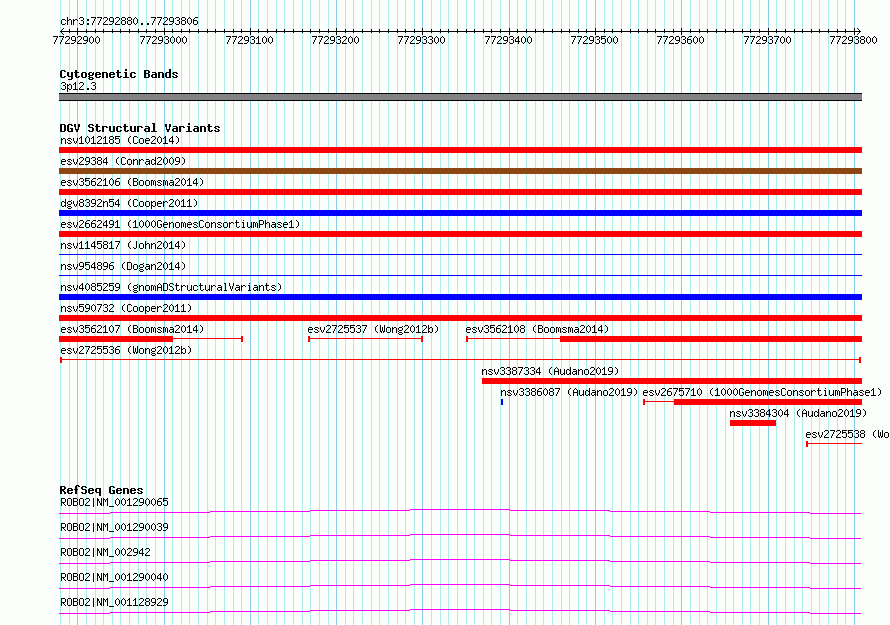Click ruler position 77292900
The width and height of the screenshot is (890, 625).
click(77, 40)
